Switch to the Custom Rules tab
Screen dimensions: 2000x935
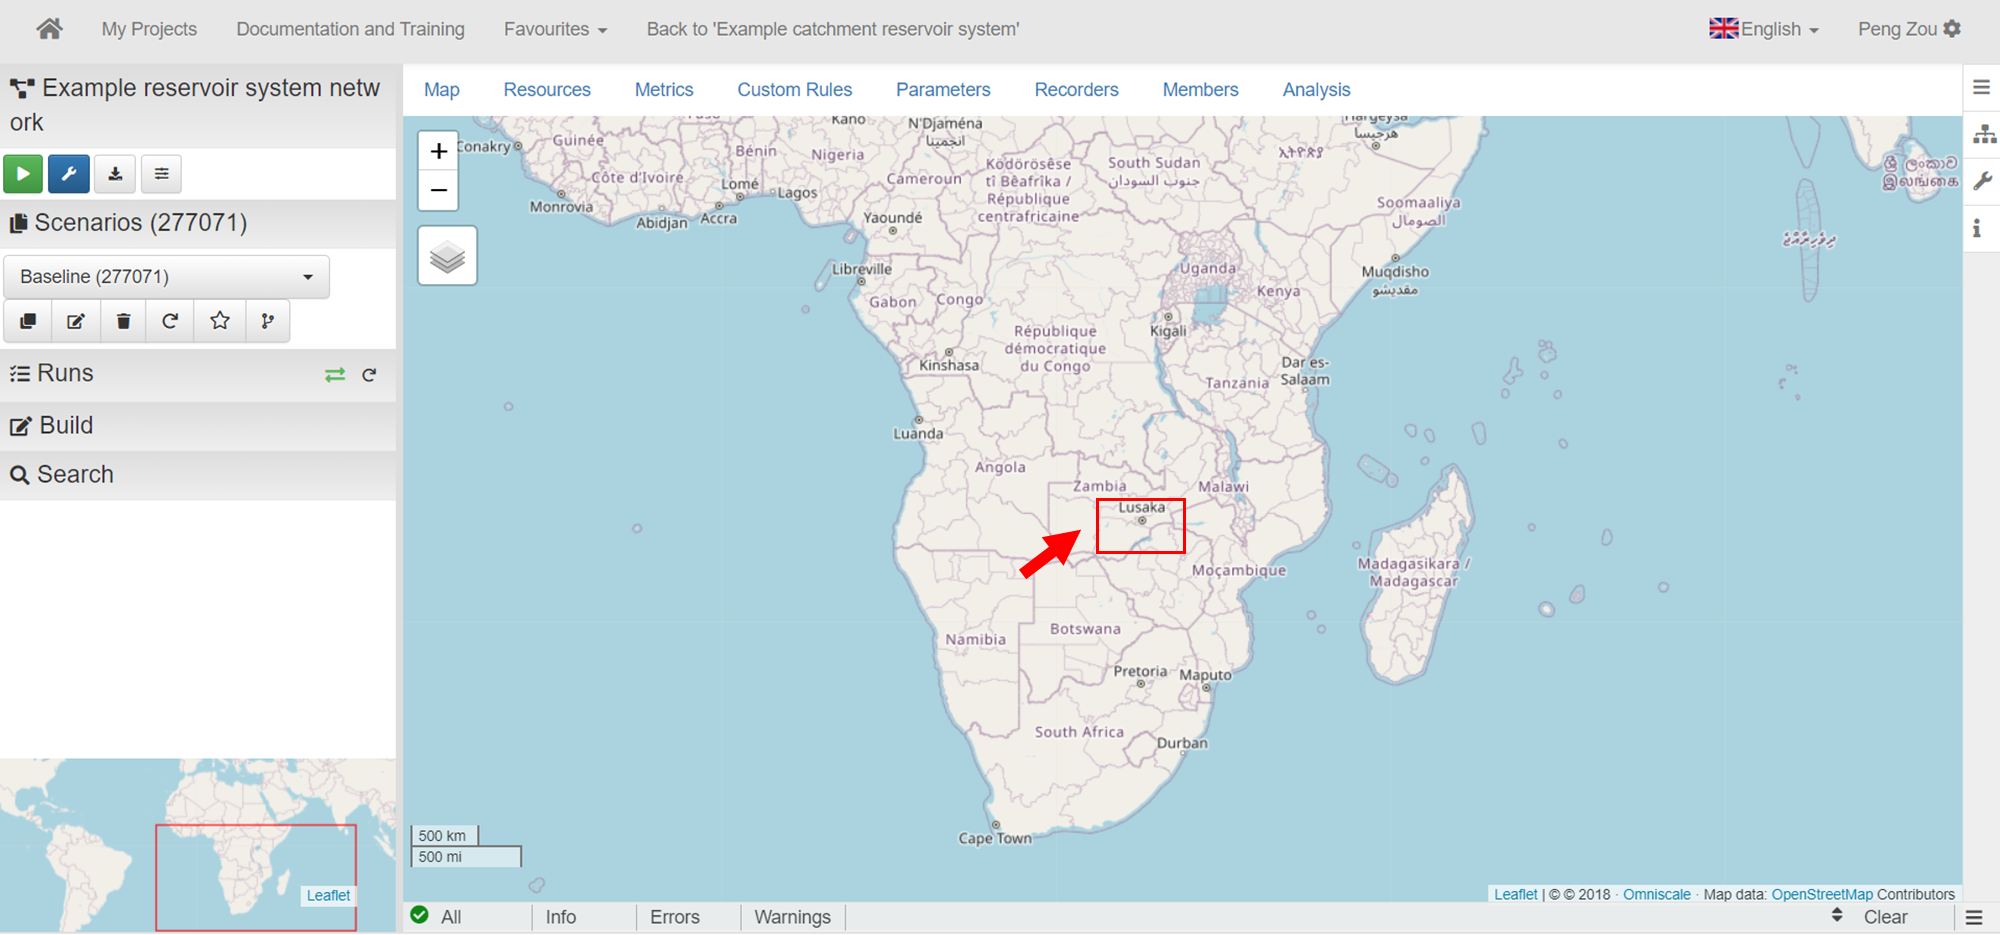[794, 90]
